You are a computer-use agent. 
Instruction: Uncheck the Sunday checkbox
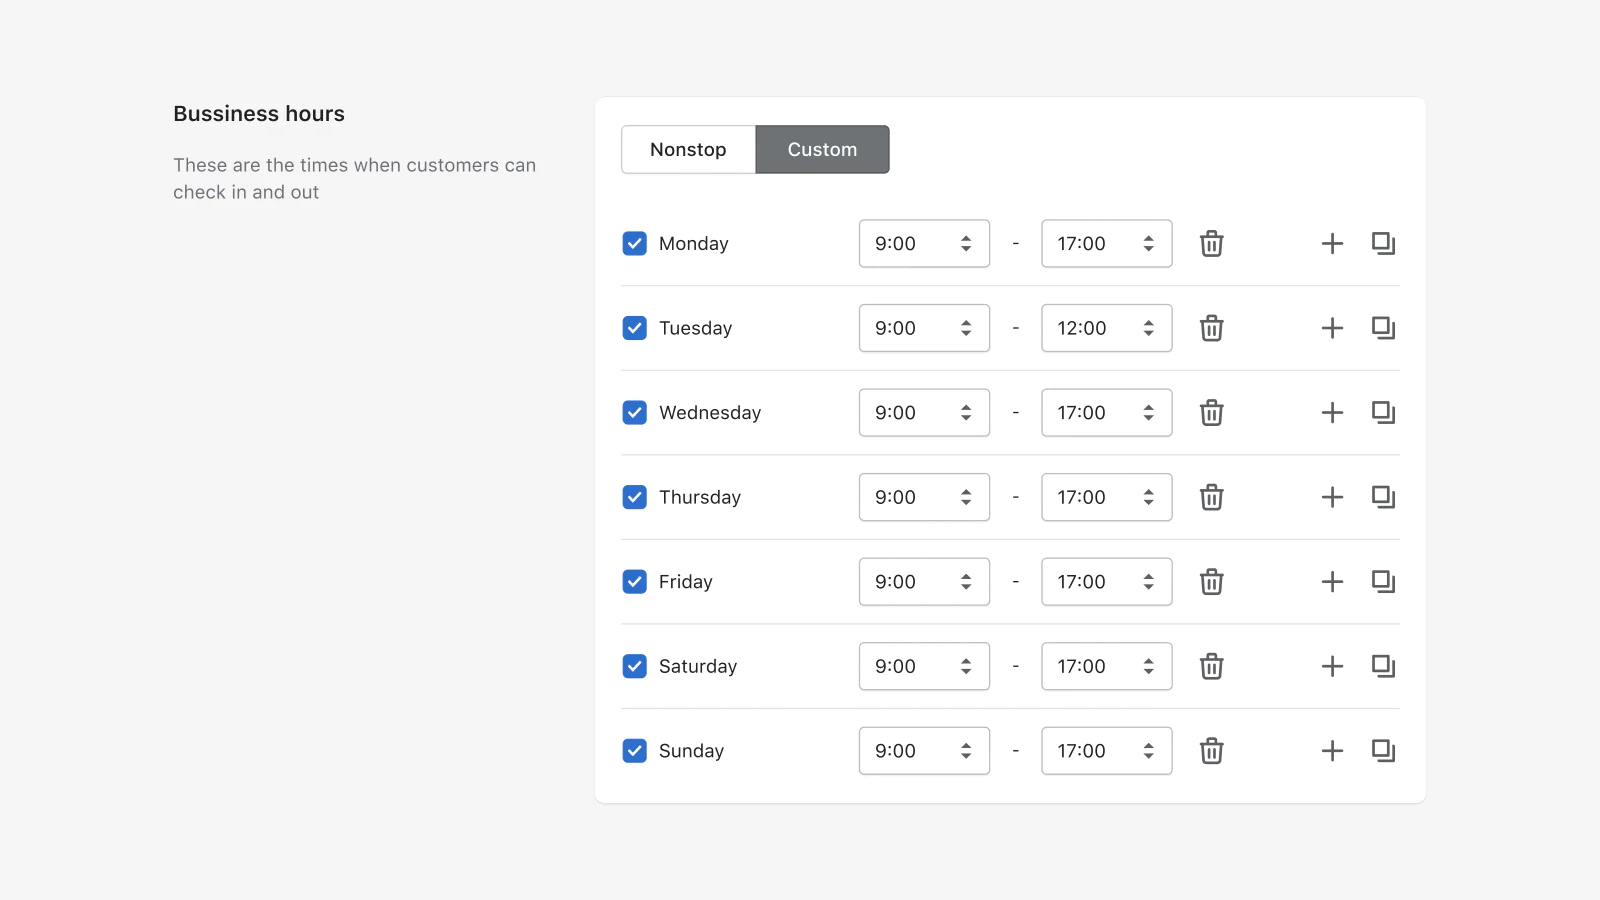click(x=634, y=751)
